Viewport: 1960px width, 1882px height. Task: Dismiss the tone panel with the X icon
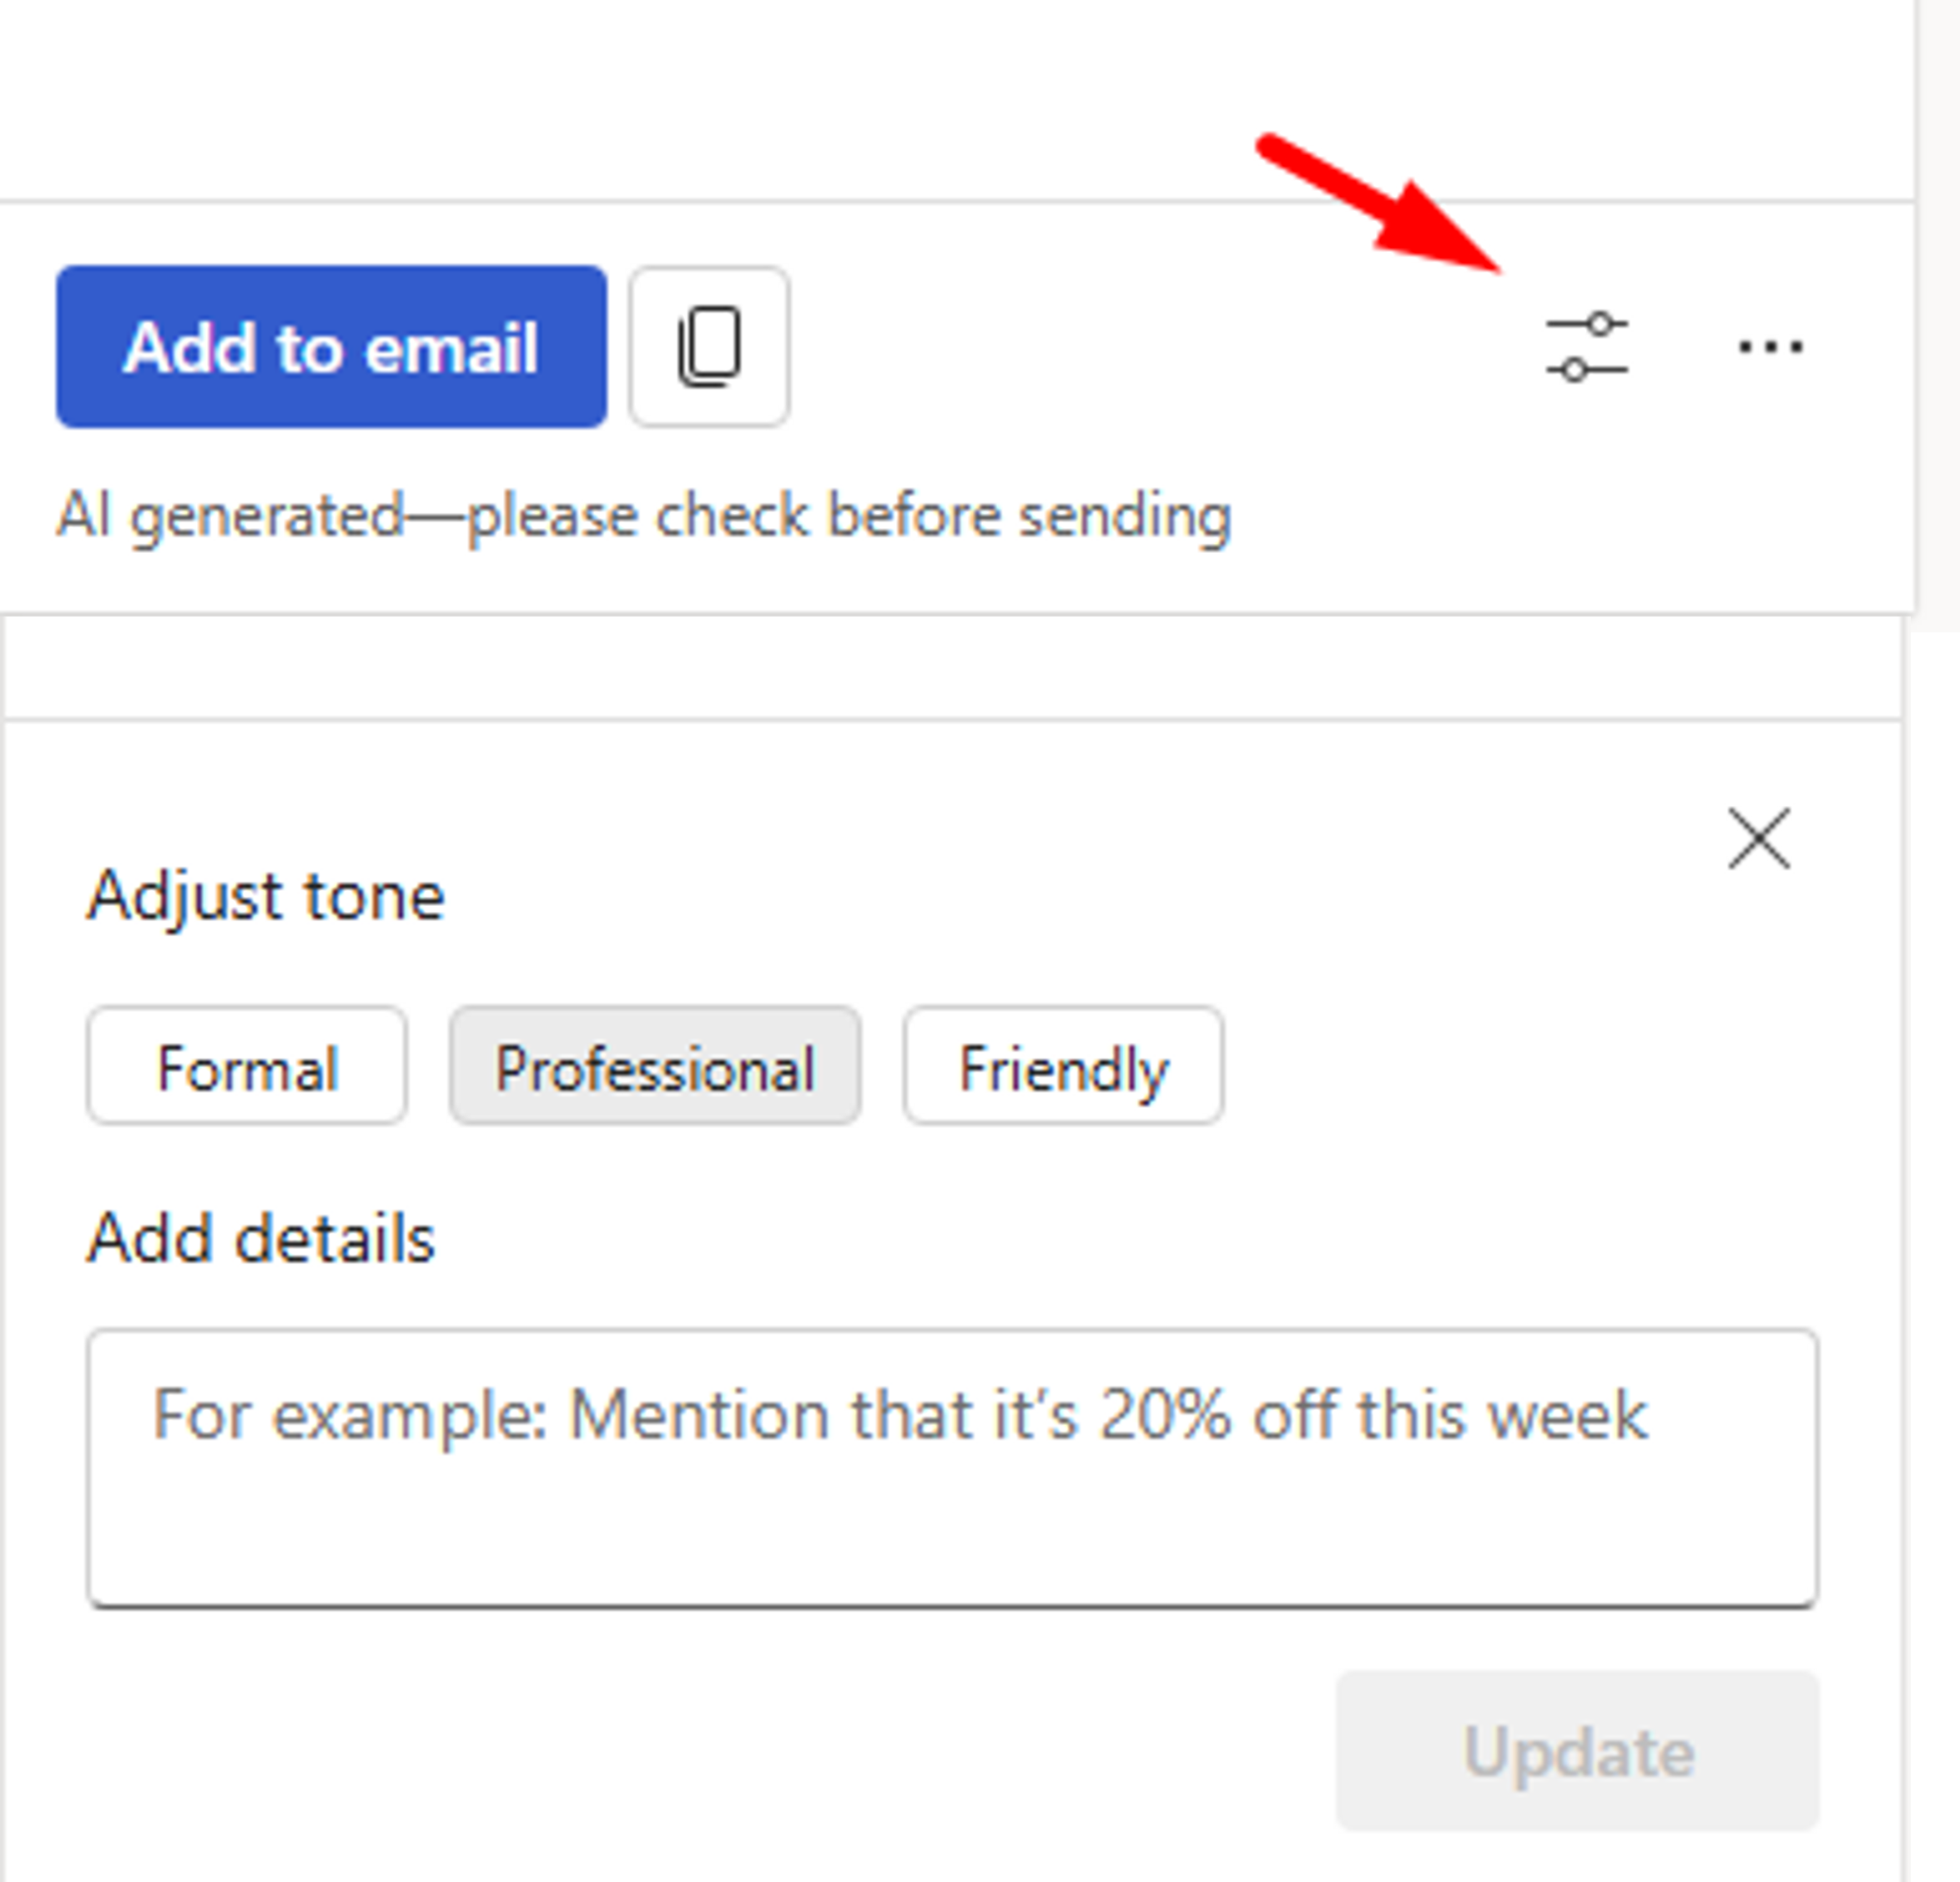(1758, 838)
